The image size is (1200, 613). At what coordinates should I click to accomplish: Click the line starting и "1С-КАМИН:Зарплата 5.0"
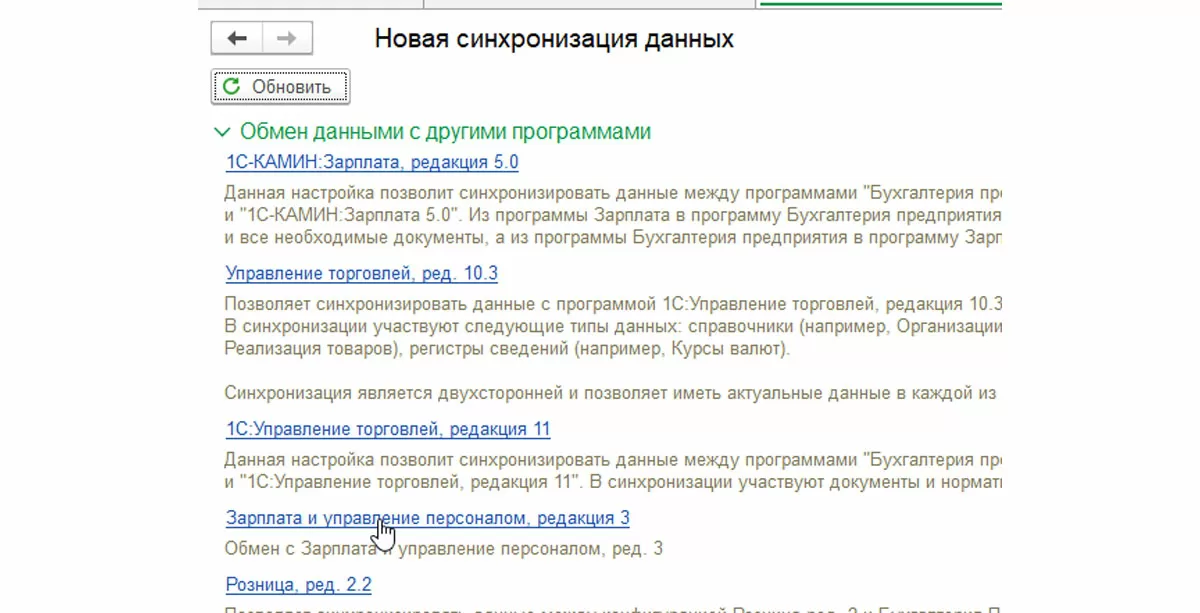(x=613, y=216)
